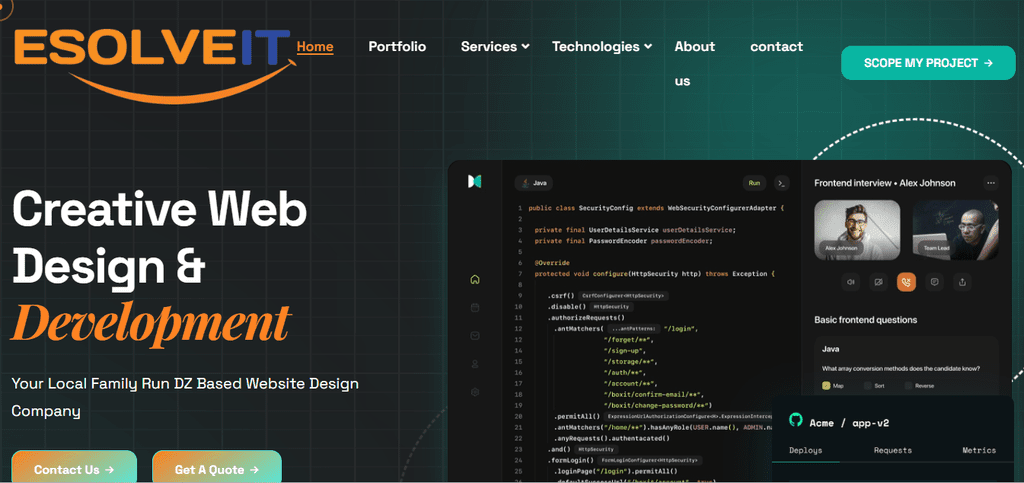1024x483 pixels.
Task: Click the SCOPE MY PROJECT button
Action: pyautogui.click(x=928, y=63)
